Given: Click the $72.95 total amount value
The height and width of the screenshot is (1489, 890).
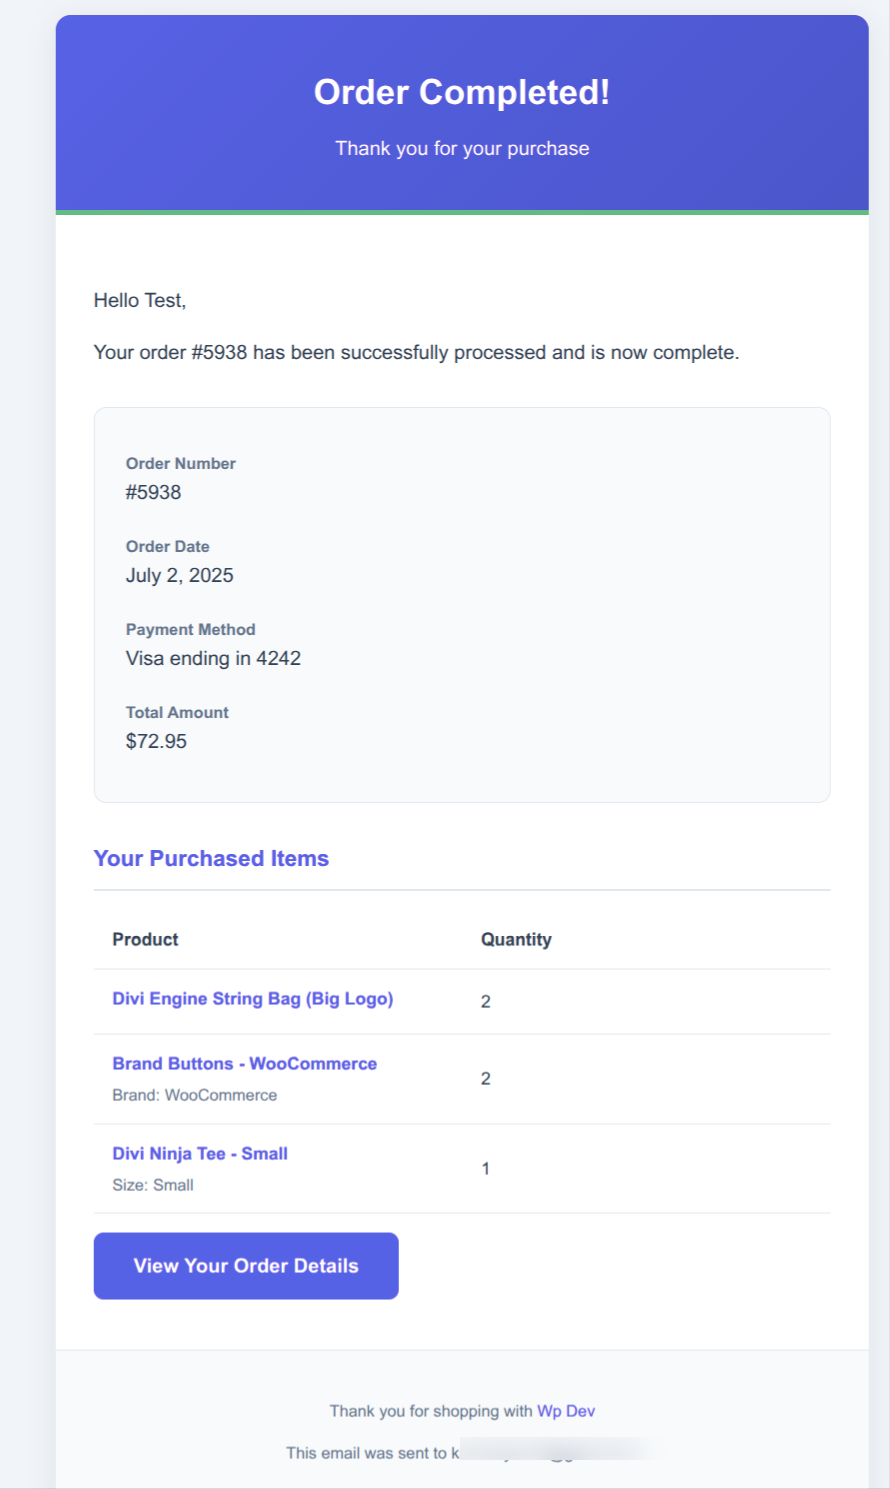Looking at the screenshot, I should pyautogui.click(x=156, y=742).
